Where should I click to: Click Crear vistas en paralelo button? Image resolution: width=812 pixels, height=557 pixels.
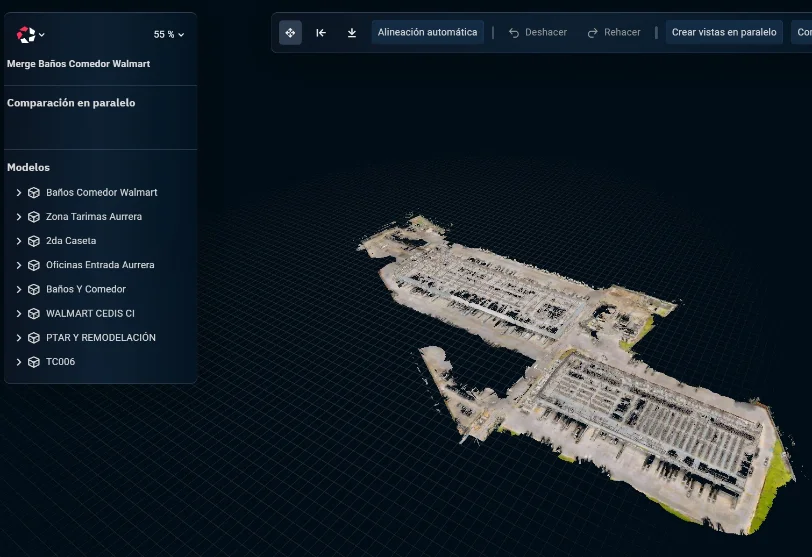tap(724, 32)
